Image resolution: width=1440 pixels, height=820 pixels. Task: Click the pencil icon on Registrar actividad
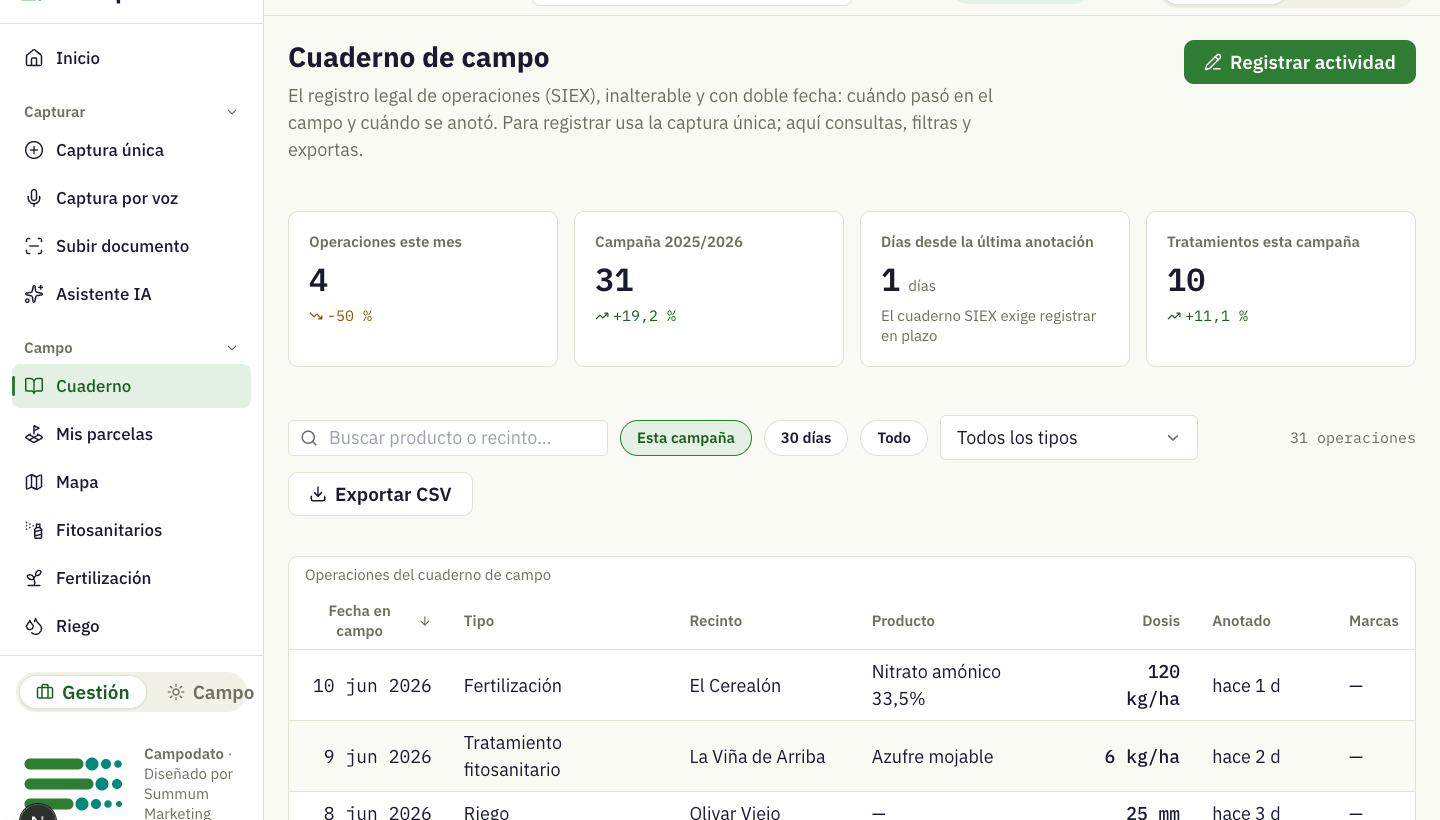1213,62
